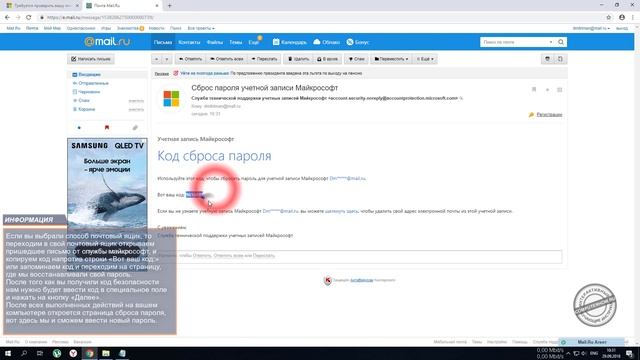Click Удалить in the toolbar
This screenshot has height=360, width=640.
tap(298, 59)
